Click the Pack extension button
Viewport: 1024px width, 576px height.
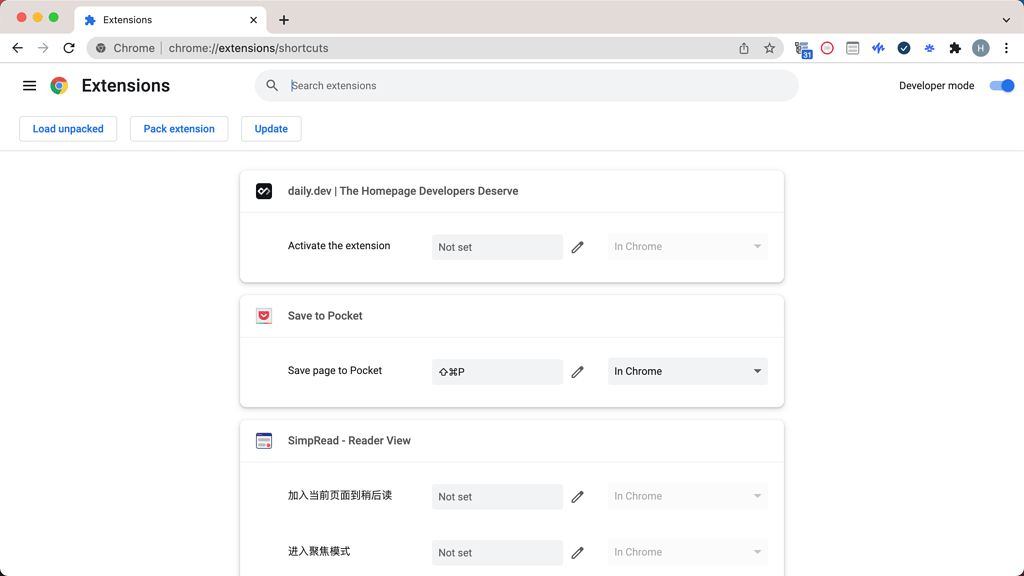178,128
